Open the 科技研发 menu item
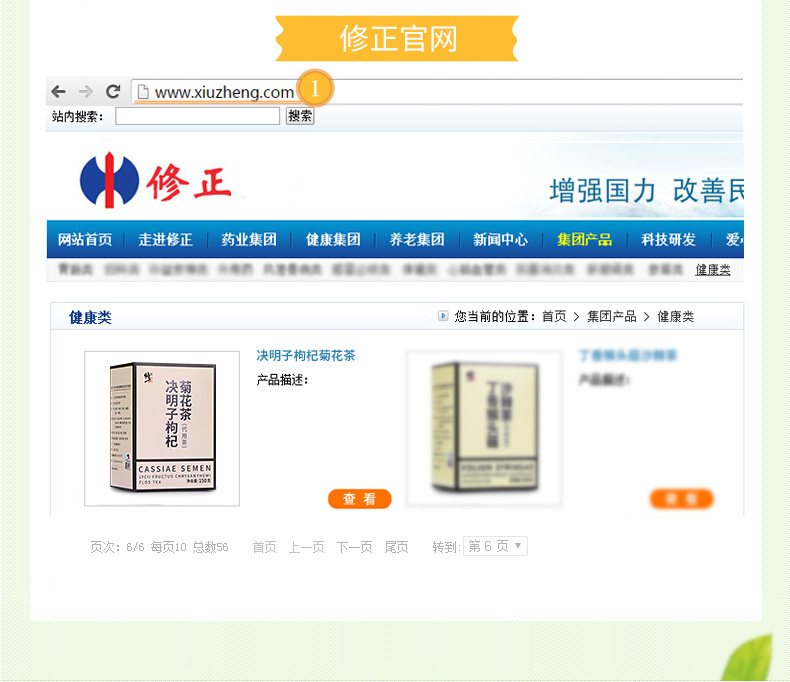 (x=668, y=239)
